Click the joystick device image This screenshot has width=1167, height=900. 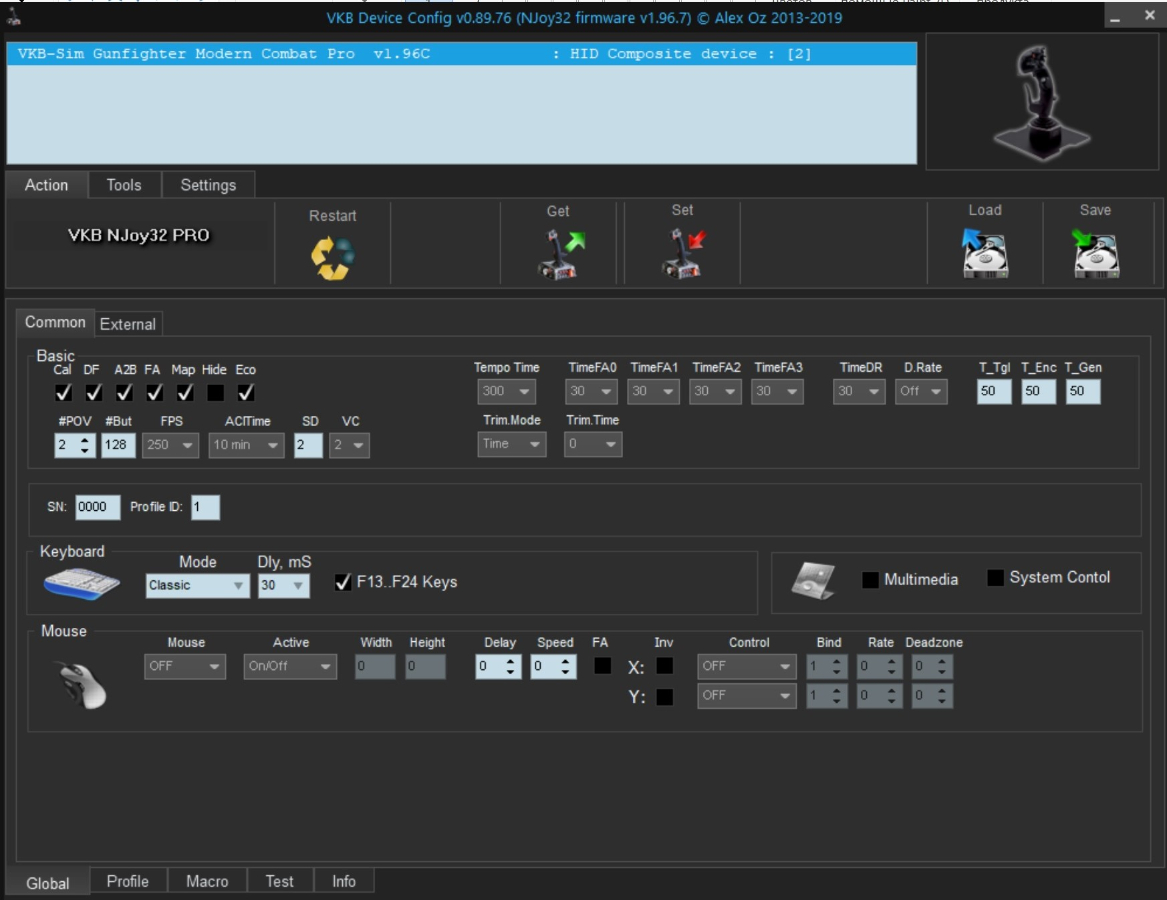1042,103
